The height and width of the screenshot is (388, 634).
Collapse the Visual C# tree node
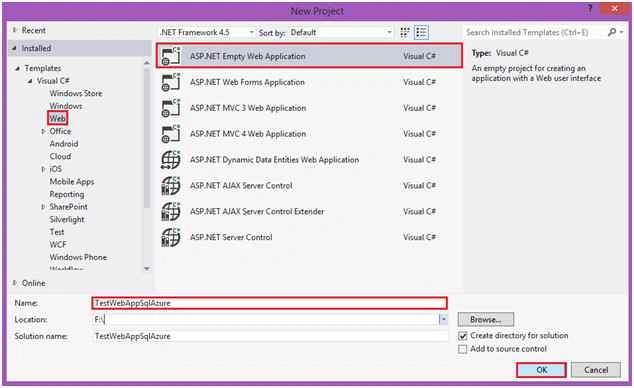[x=30, y=81]
